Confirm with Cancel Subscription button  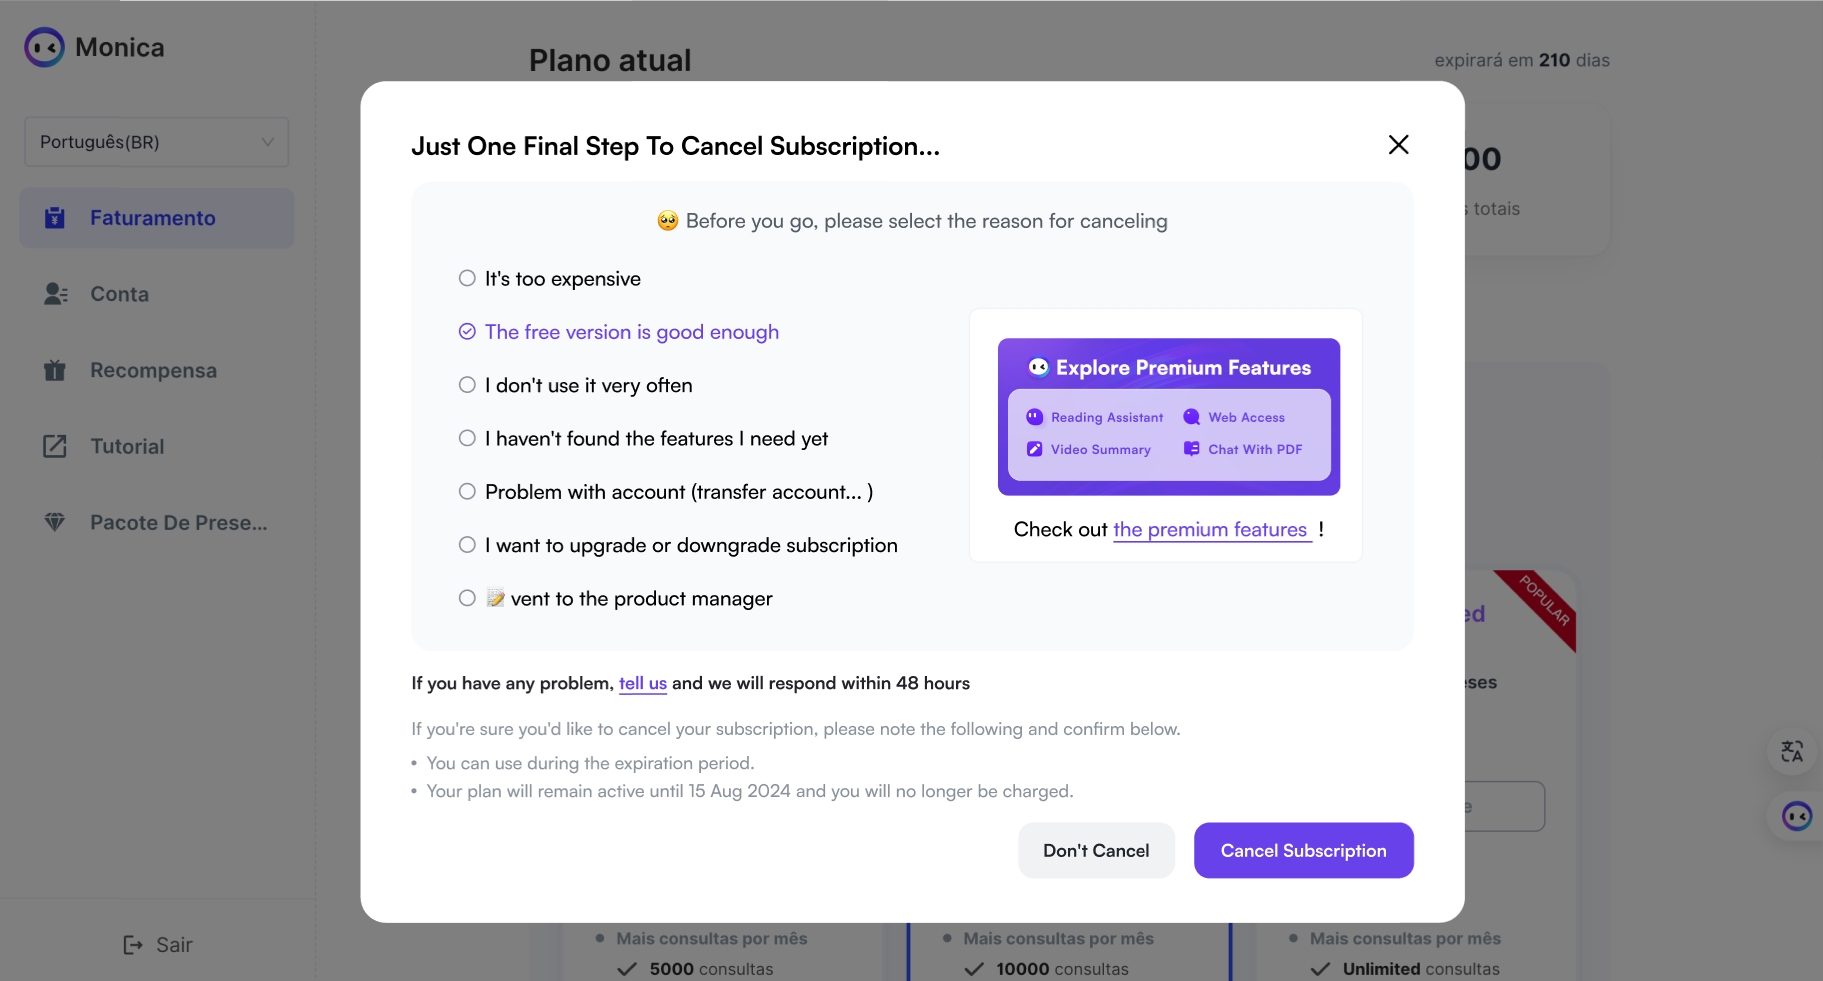(x=1304, y=851)
